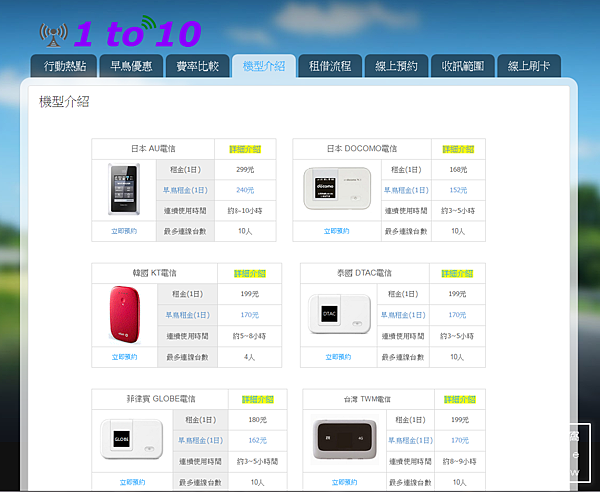600x492 pixels.
Task: Click the 機型介紹 page heading
Action: (x=64, y=102)
